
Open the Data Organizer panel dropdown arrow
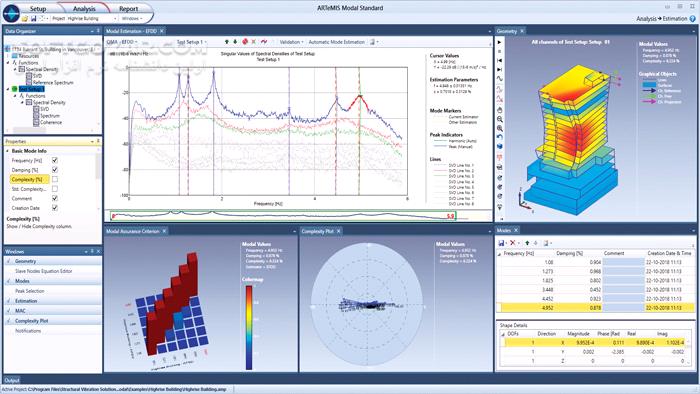tap(92, 31)
